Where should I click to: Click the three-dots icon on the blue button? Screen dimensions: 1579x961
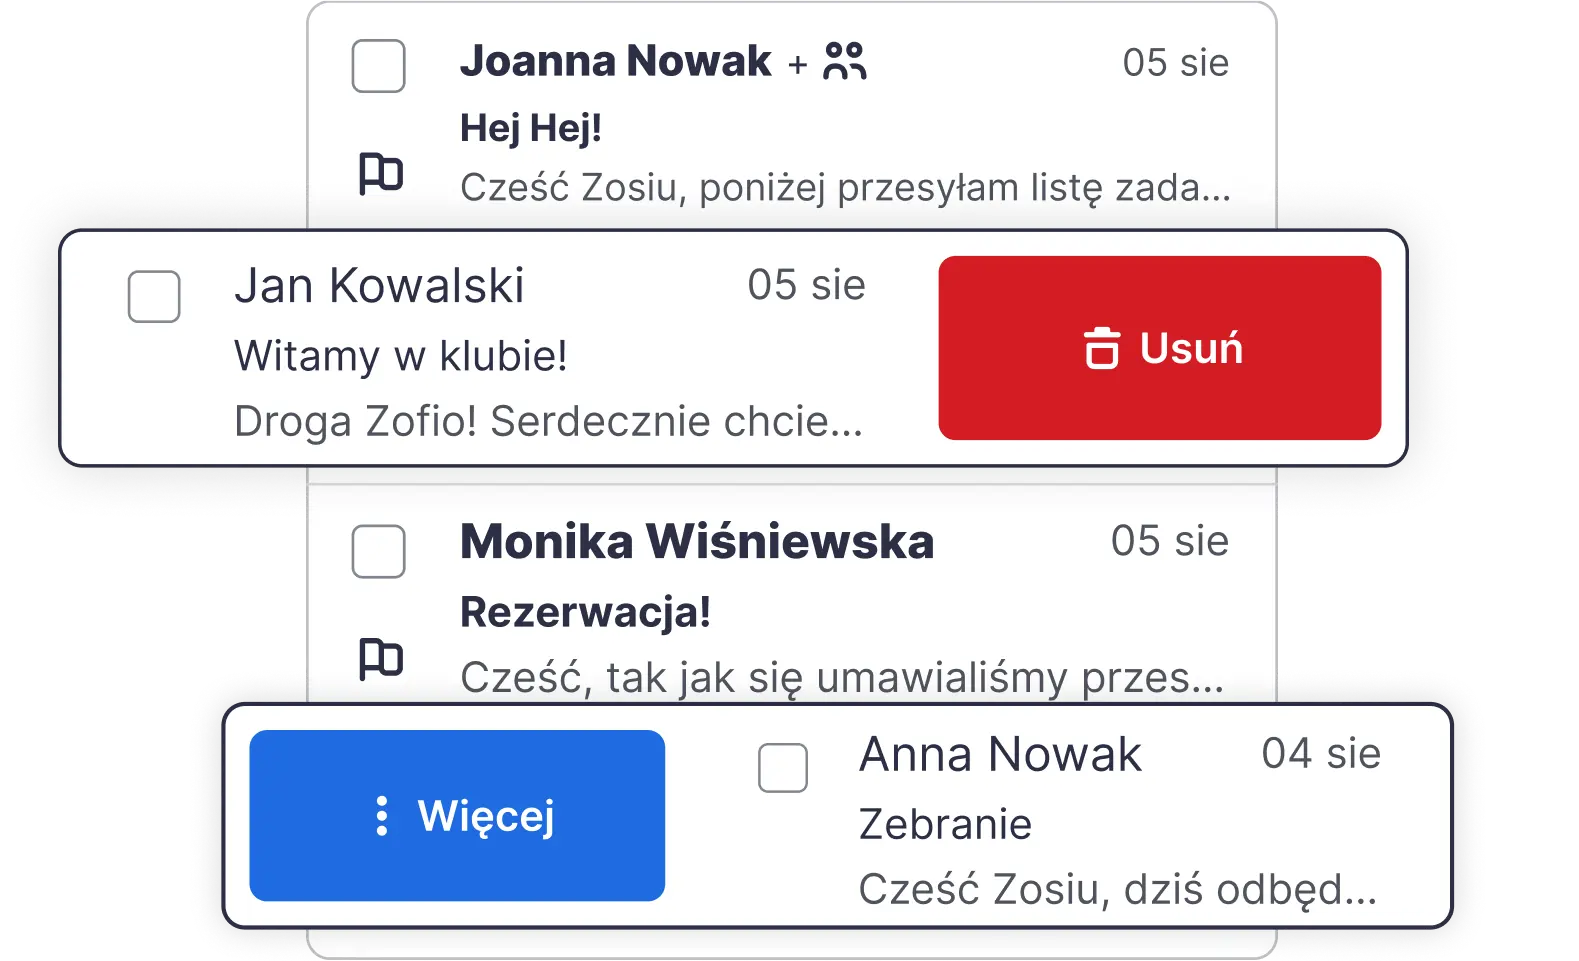[381, 816]
